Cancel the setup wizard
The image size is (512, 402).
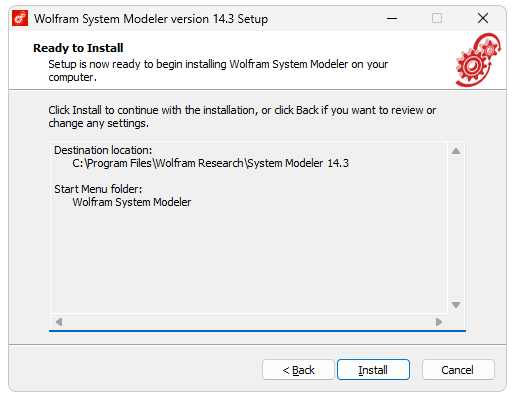tap(458, 369)
